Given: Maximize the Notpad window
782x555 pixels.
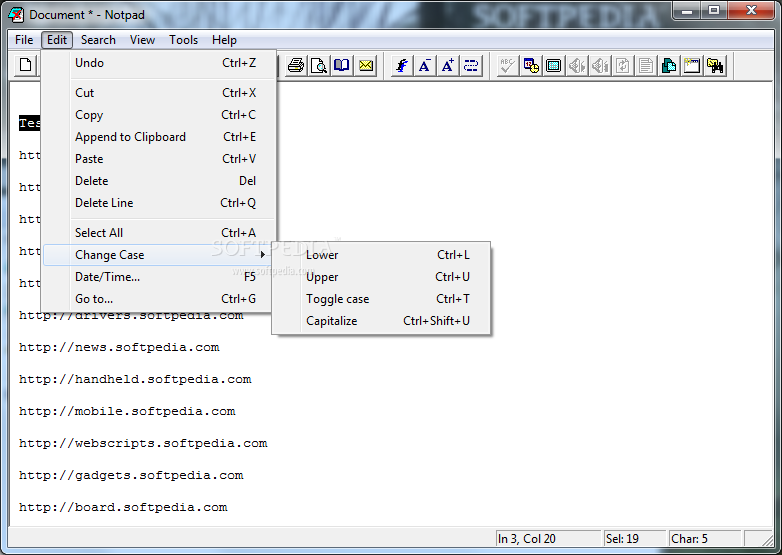Looking at the screenshot, I should pos(714,10).
